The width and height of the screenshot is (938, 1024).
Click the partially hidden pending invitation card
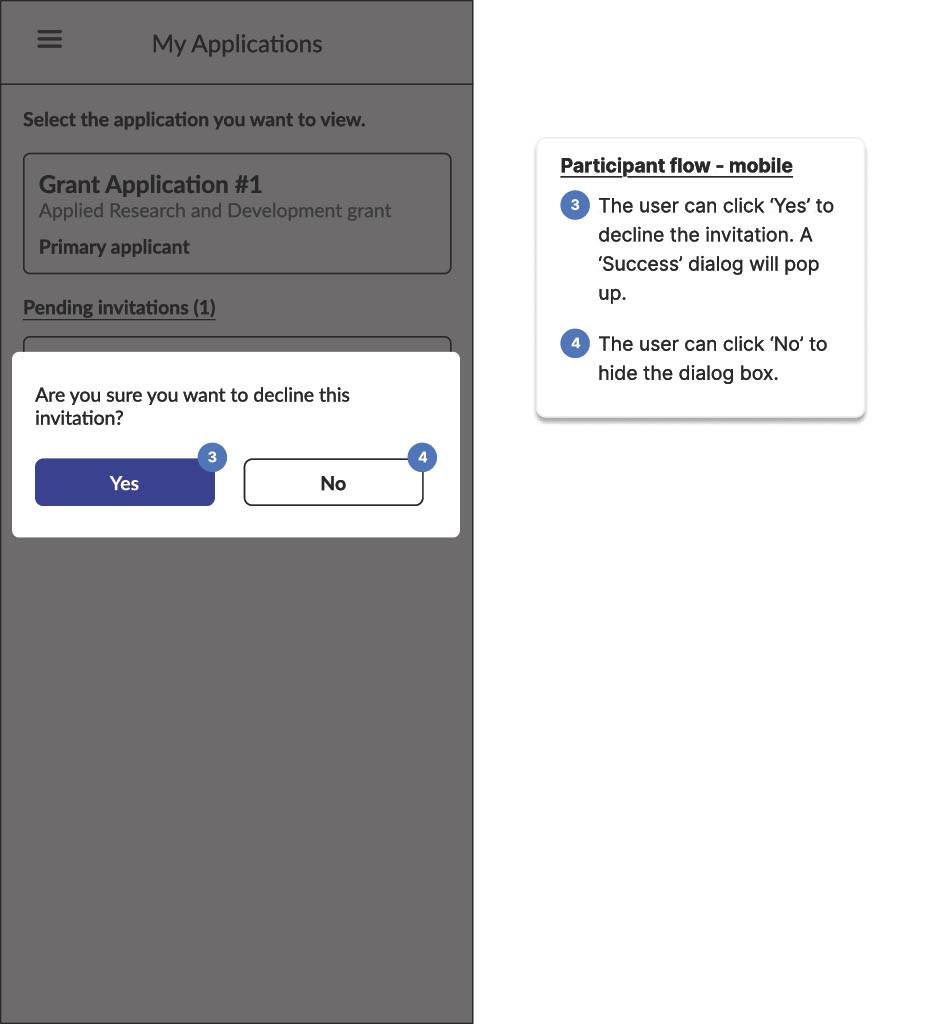237,344
